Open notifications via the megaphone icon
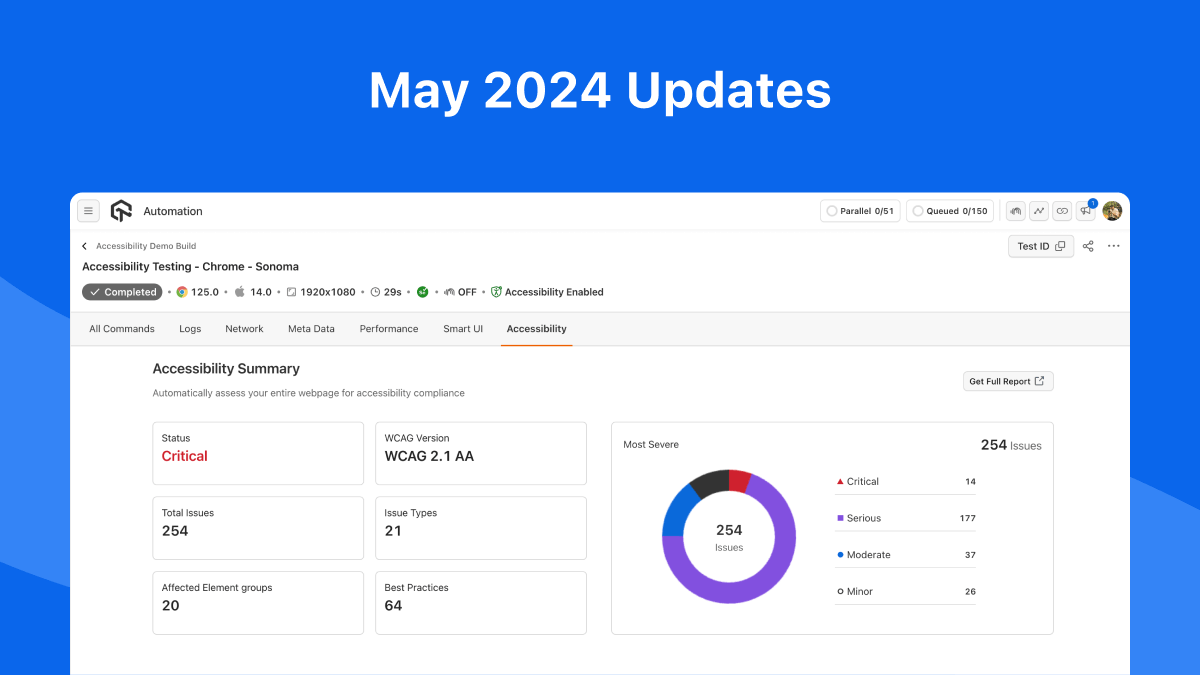This screenshot has width=1200, height=675. pos(1086,210)
